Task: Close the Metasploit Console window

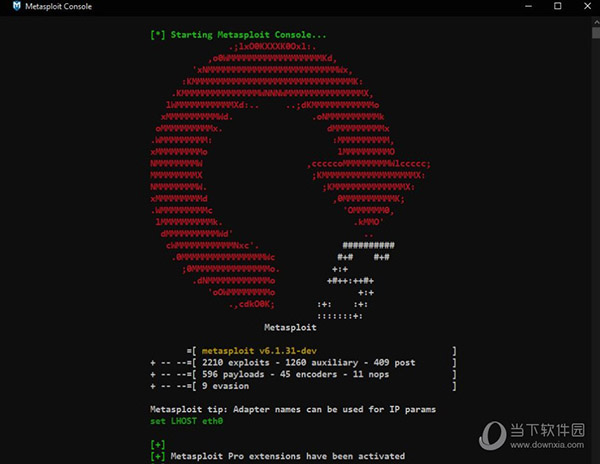Action: [x=582, y=9]
